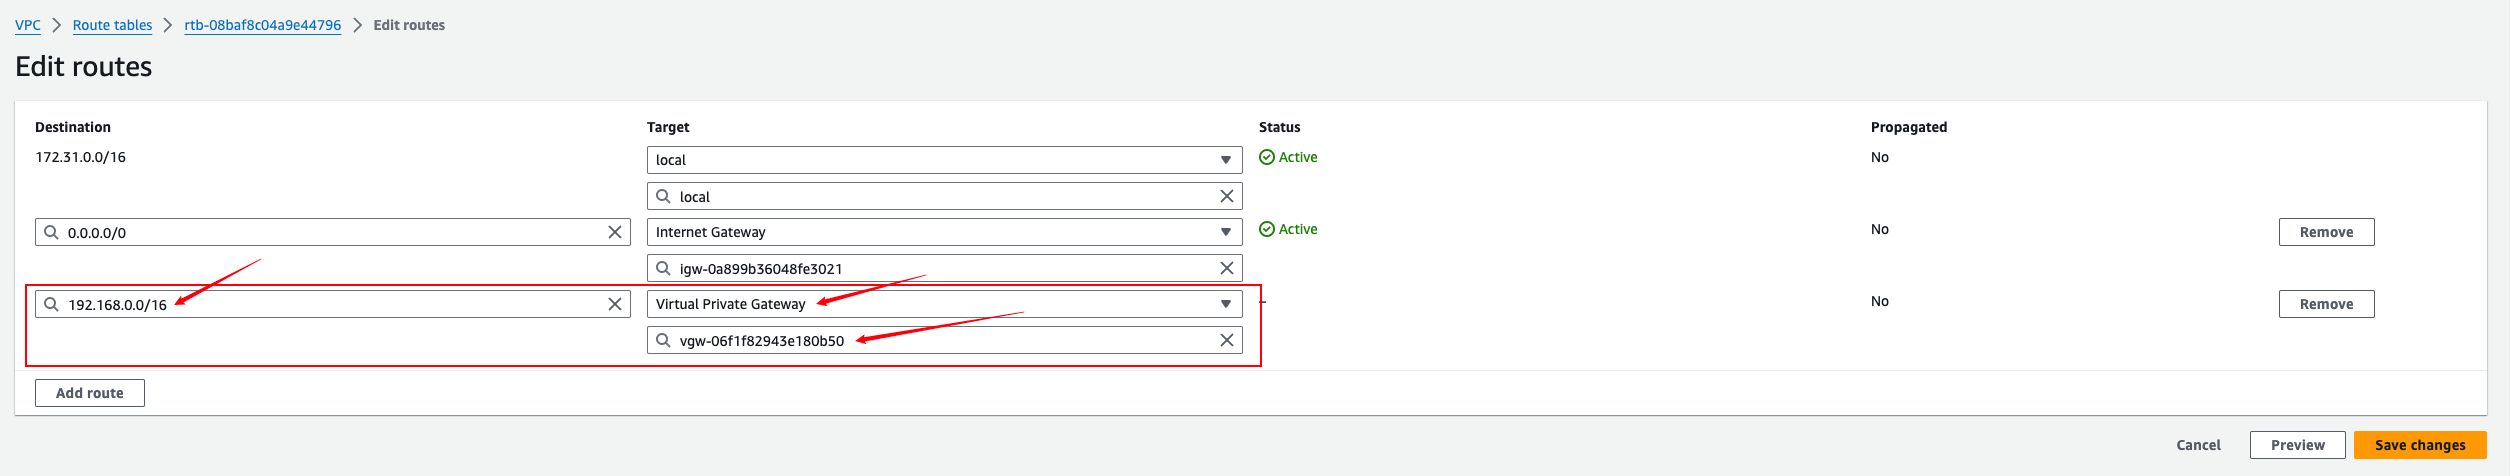This screenshot has height=476, width=2510.
Task: Cancel editing routes
Action: click(2198, 445)
